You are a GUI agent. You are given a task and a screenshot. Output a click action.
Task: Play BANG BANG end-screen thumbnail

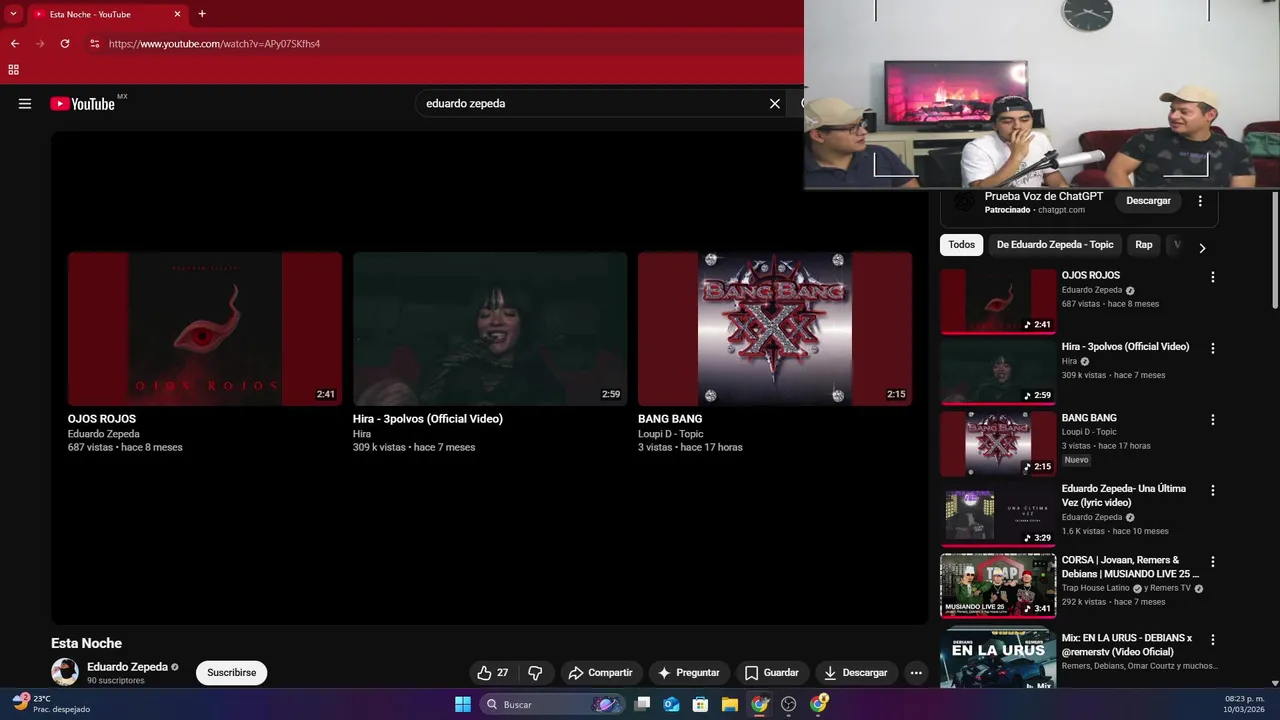pos(775,329)
